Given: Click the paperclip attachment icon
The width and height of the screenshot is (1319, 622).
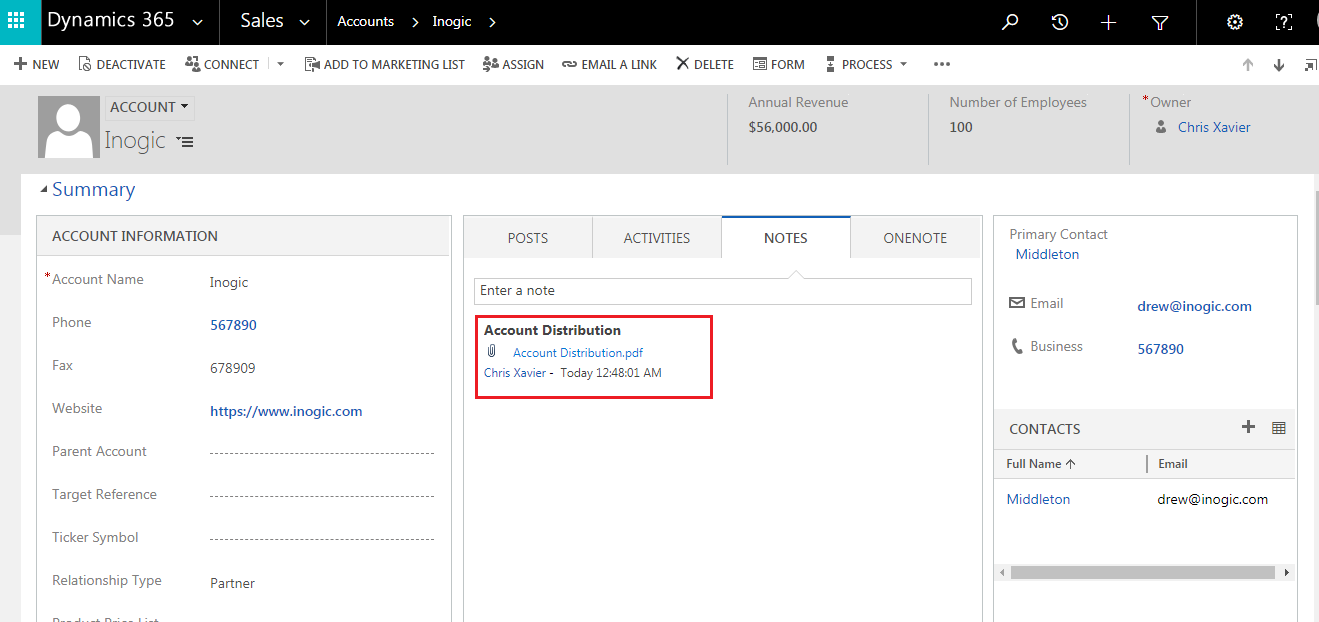Looking at the screenshot, I should pos(492,351).
